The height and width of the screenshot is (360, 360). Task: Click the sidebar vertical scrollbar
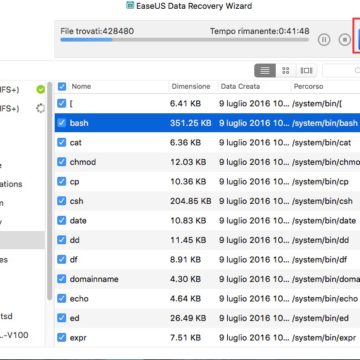[x=49, y=191]
